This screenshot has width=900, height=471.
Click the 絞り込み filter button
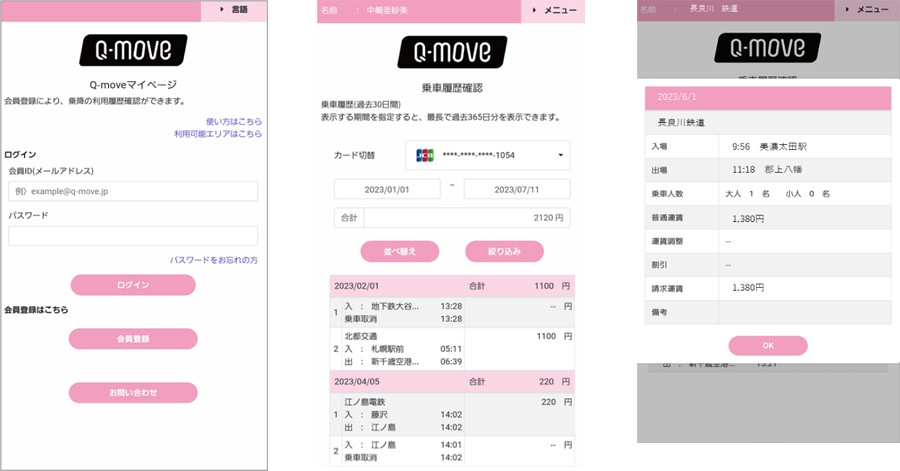(505, 251)
